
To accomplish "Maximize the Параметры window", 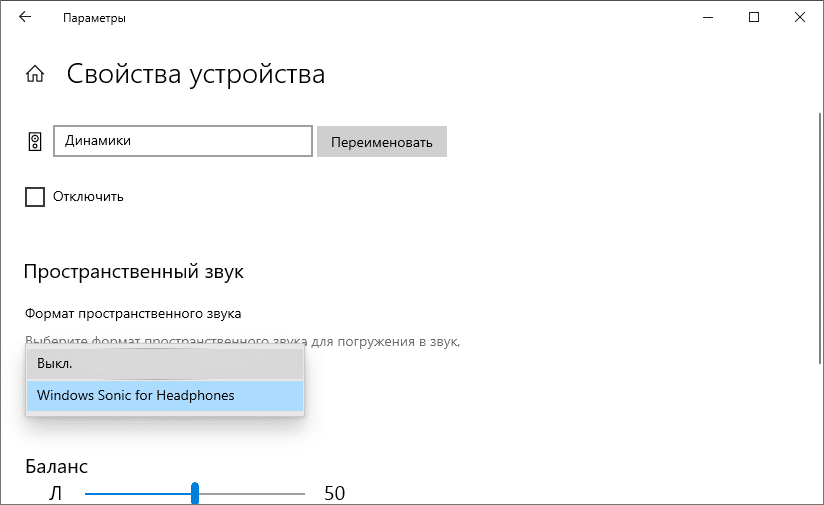I will coord(754,18).
